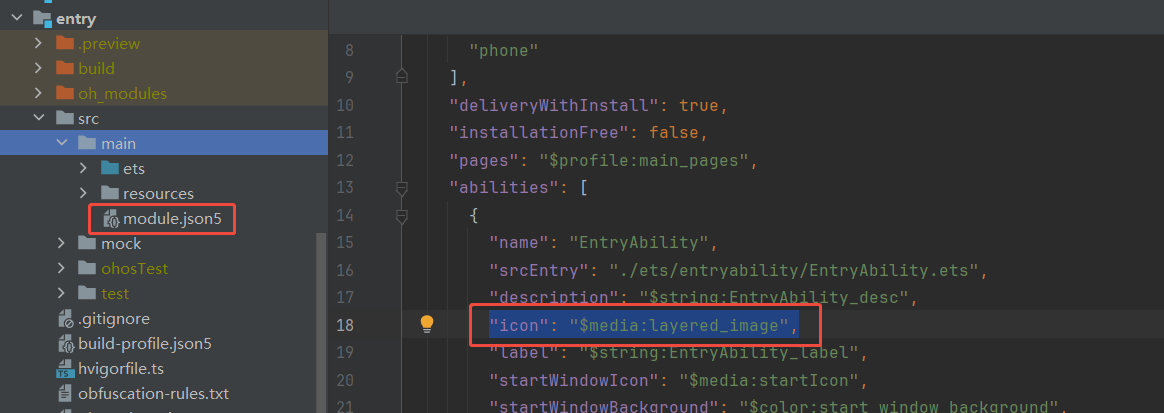Click the entry module folder icon
Screen dimensions: 1164x413
point(42,18)
